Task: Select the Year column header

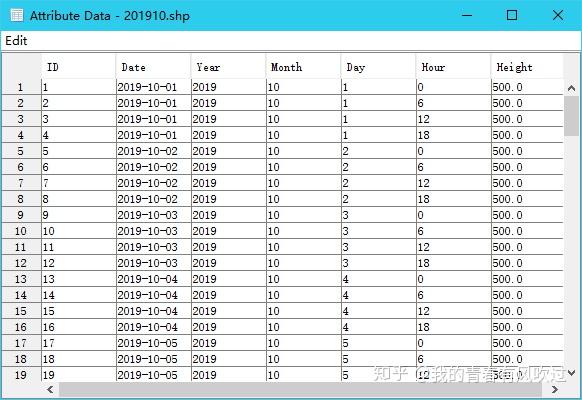Action: point(229,67)
